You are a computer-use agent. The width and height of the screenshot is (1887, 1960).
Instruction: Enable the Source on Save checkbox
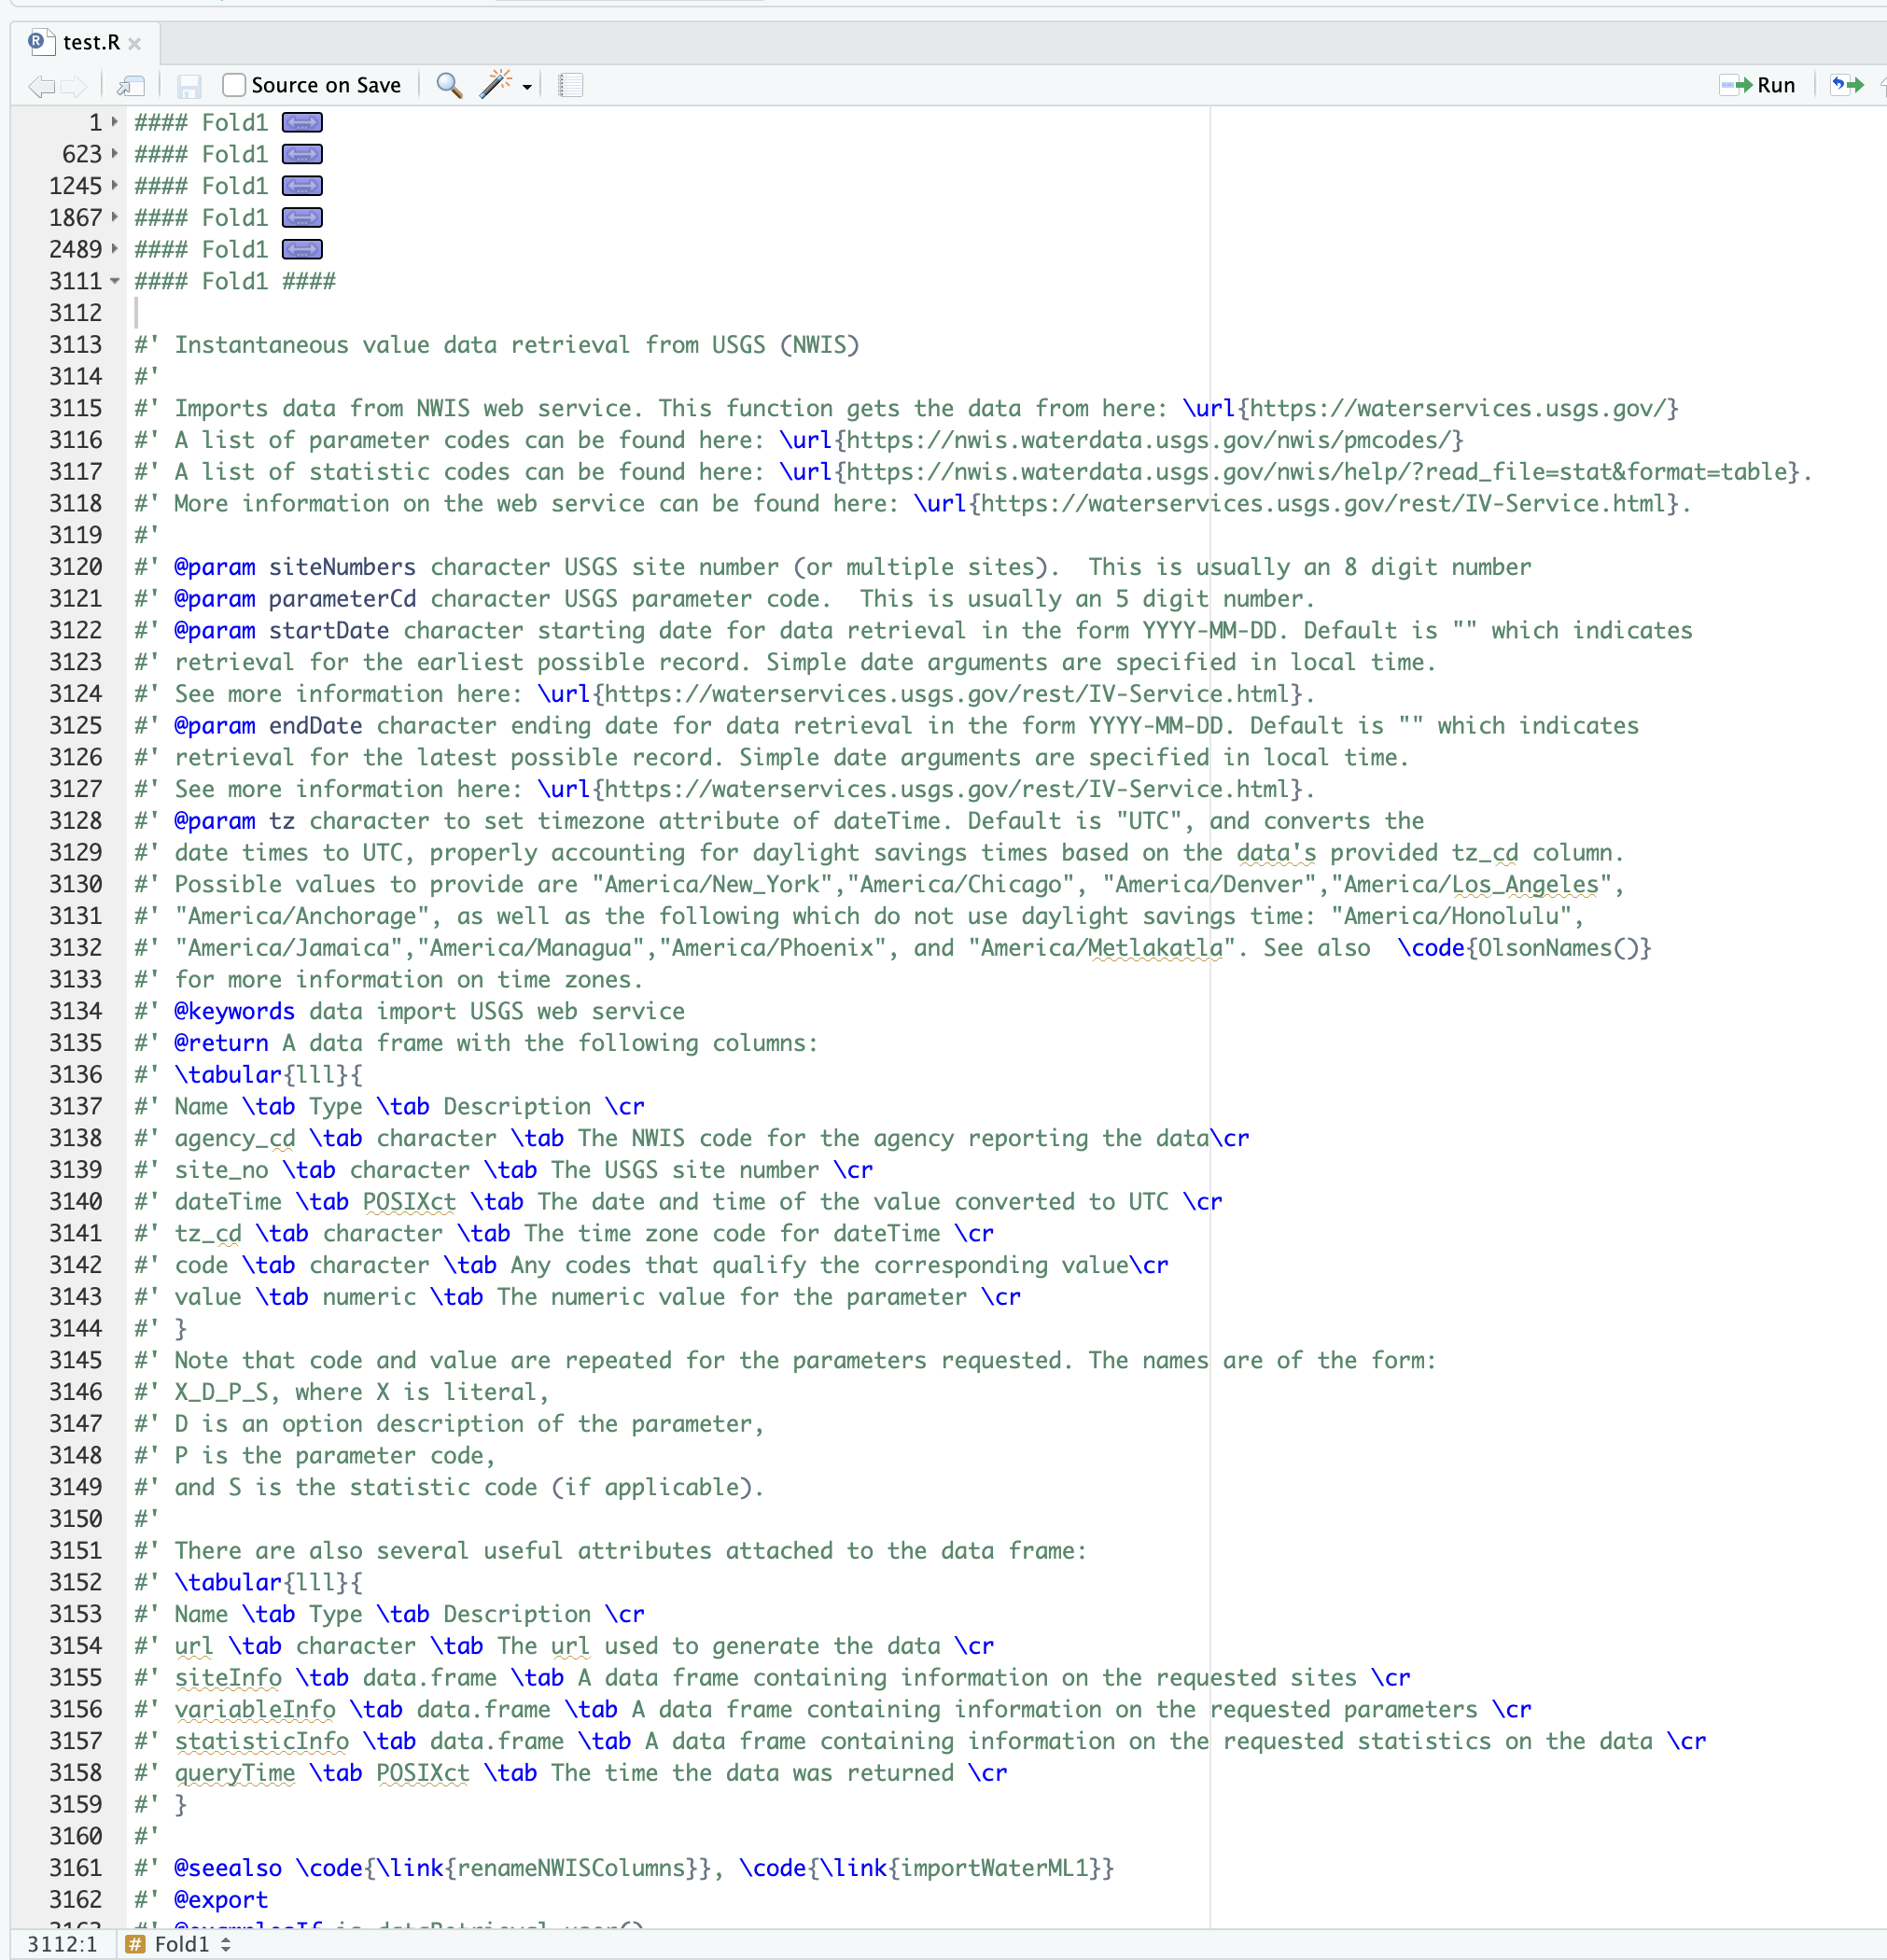pos(233,85)
